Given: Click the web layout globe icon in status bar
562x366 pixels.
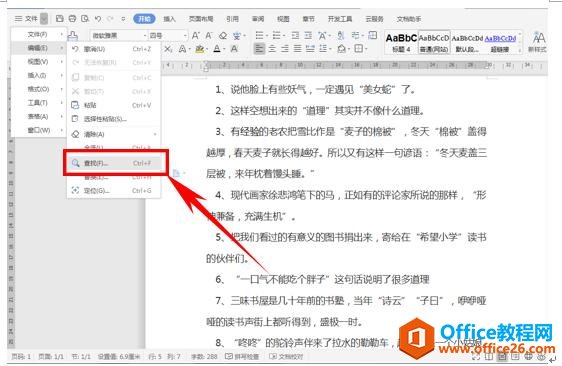Looking at the screenshot, I should (x=528, y=356).
